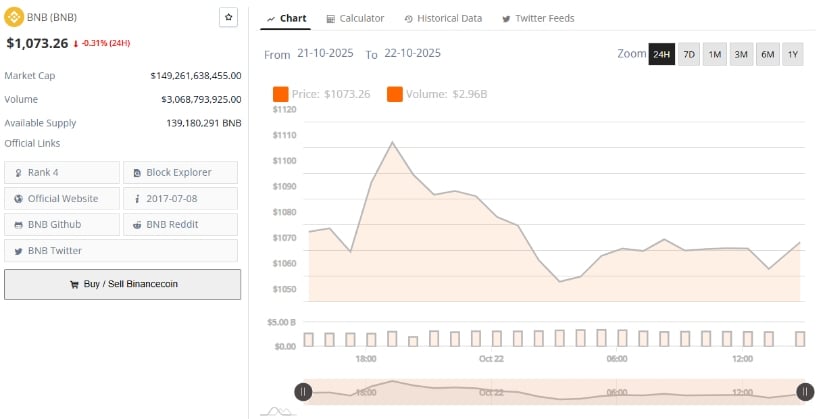Set zoom range to 1Y
The image size is (825, 419).
792,54
